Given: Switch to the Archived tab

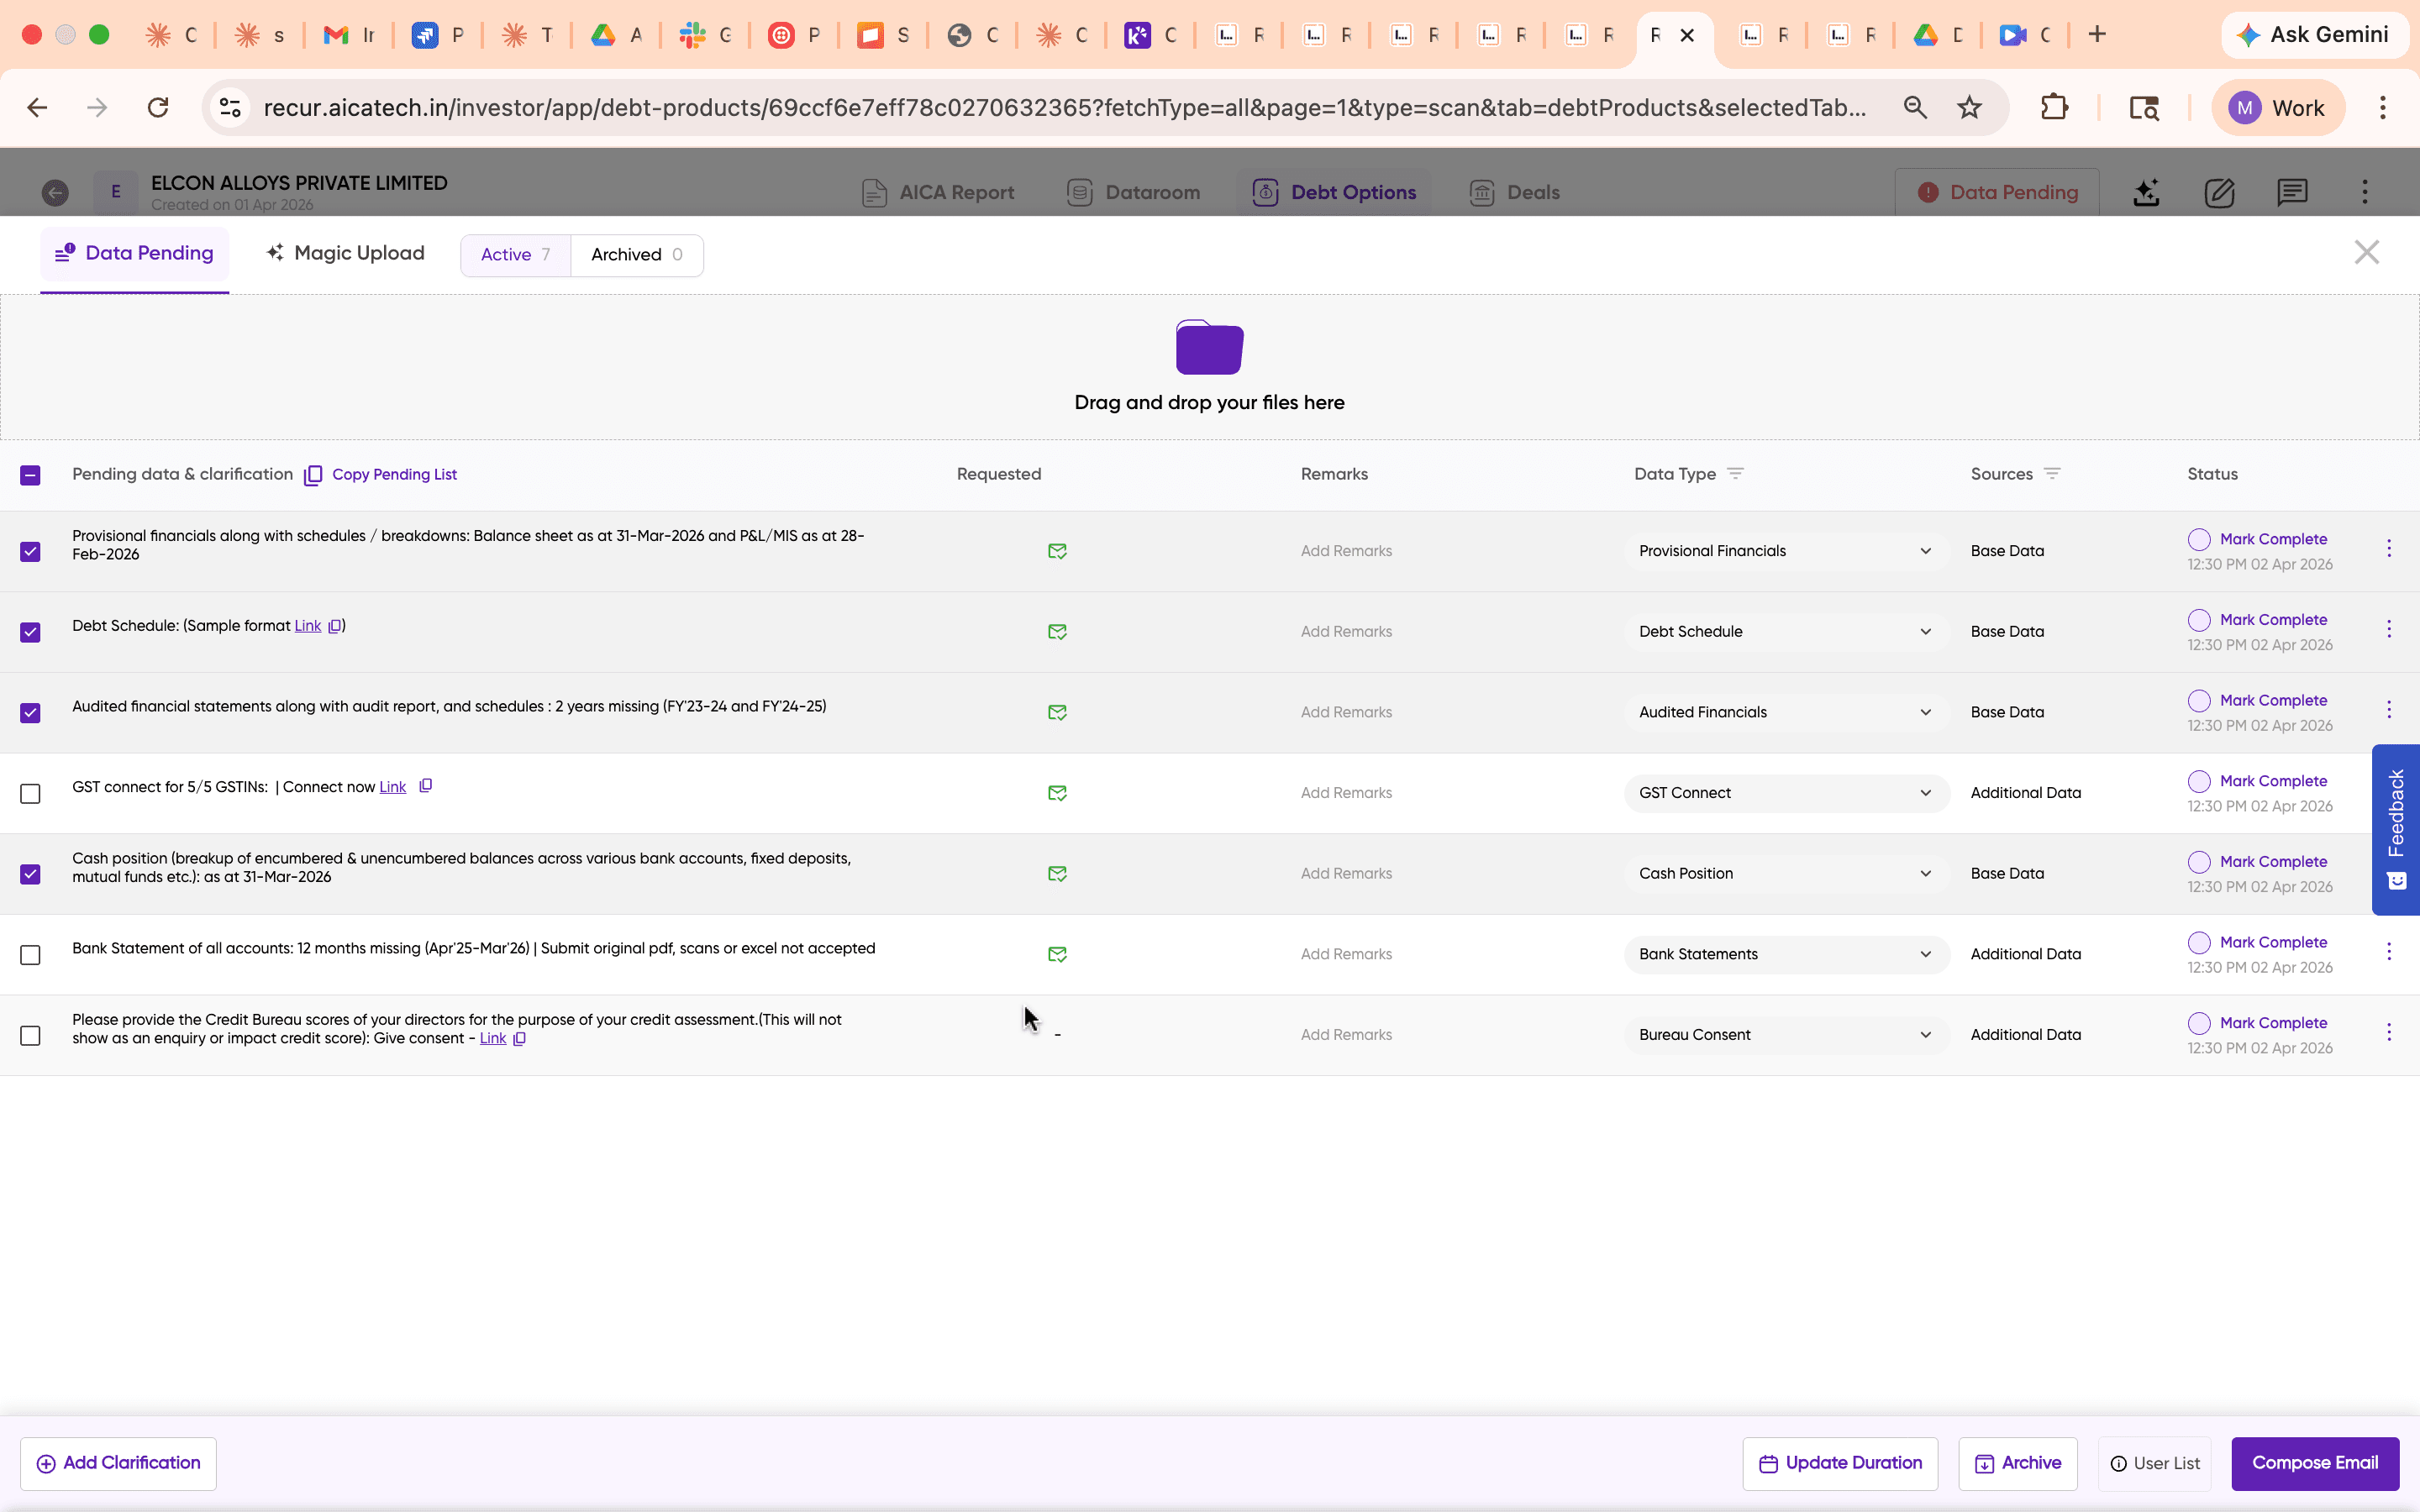Looking at the screenshot, I should 636,254.
